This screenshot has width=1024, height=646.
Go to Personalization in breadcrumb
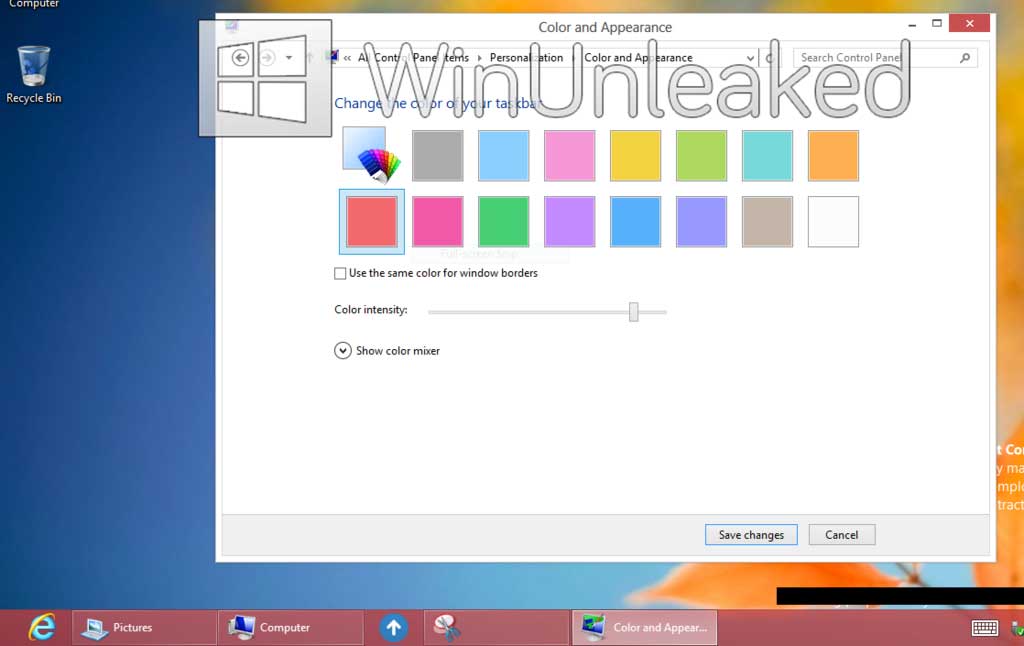click(526, 58)
